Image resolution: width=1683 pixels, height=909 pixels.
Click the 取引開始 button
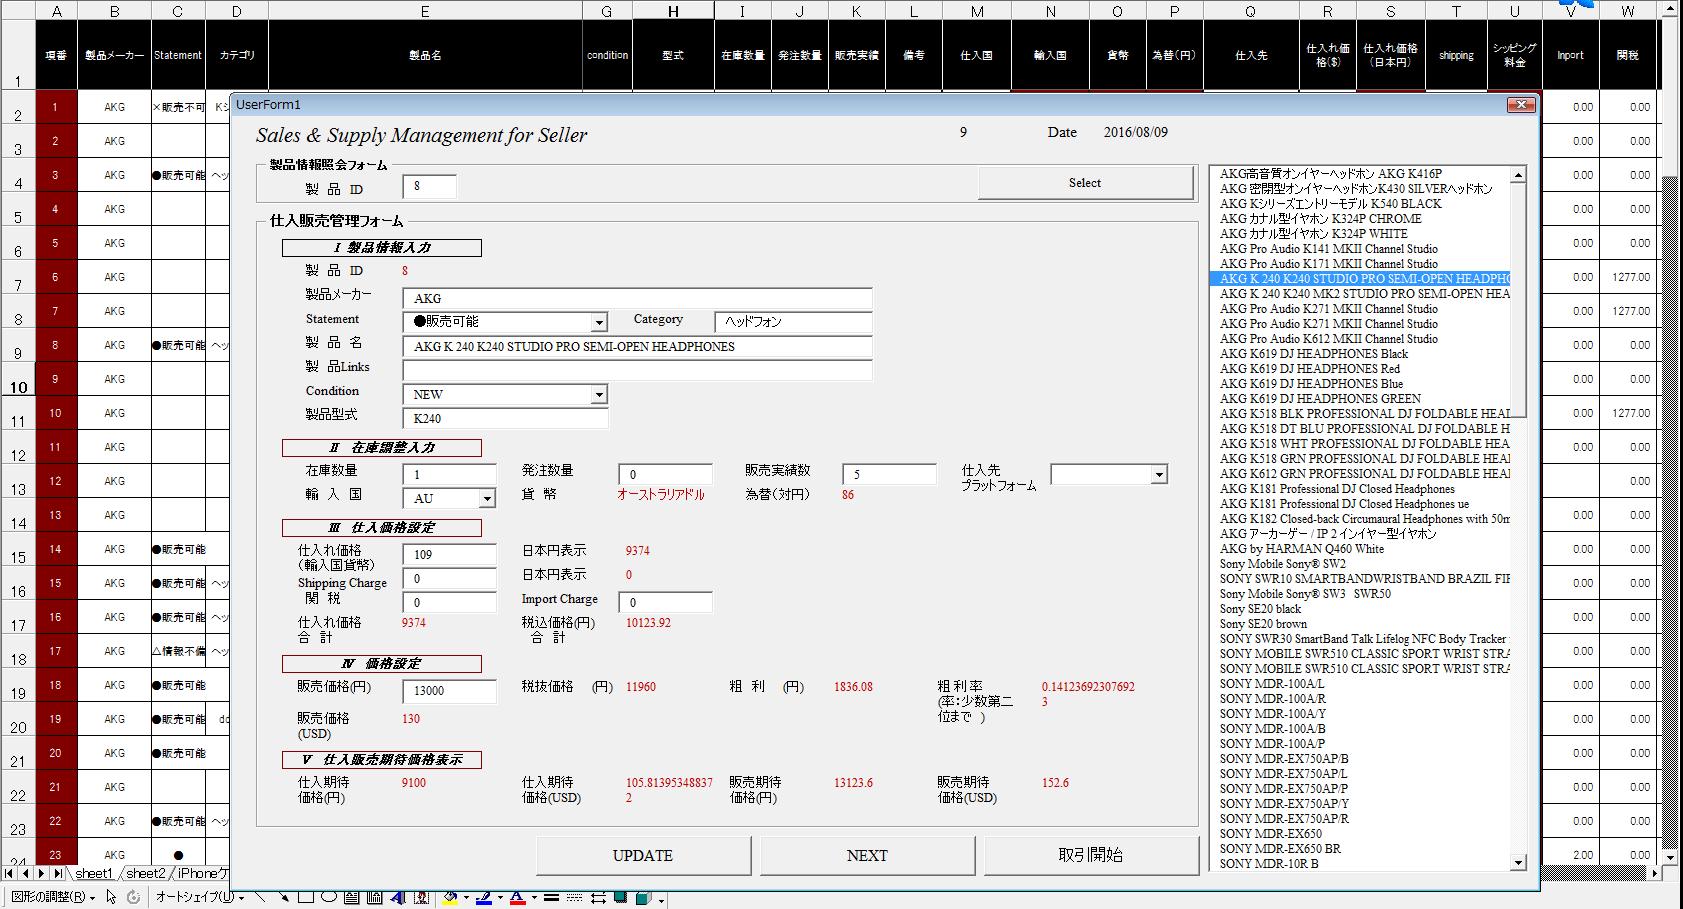pos(1091,856)
